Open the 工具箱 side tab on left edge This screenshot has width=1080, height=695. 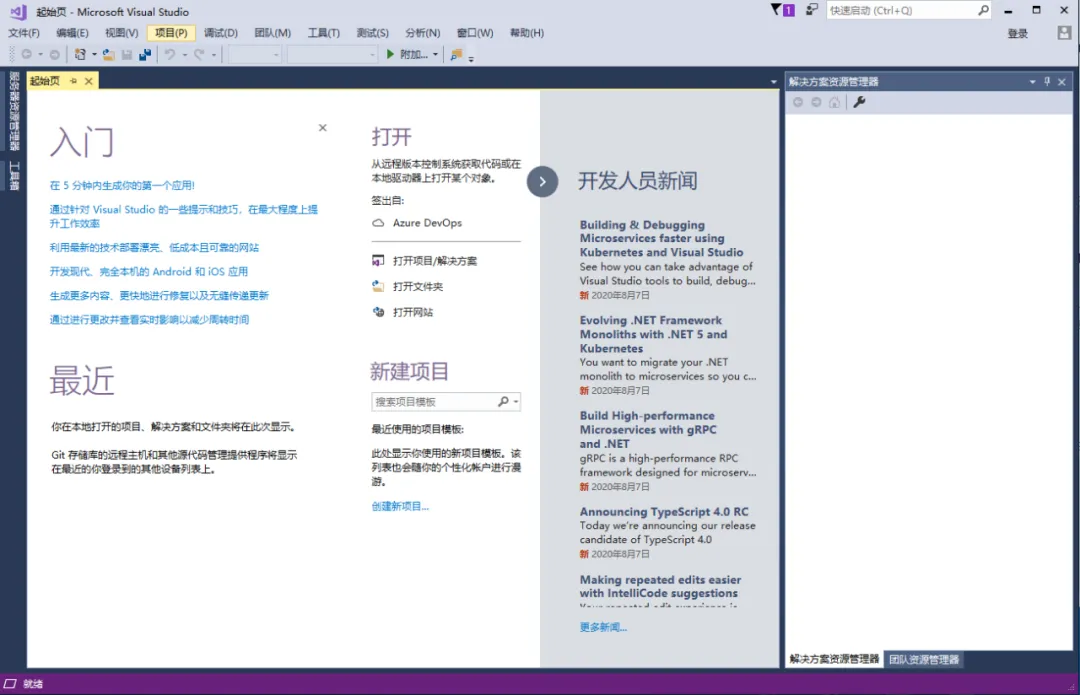point(14,176)
